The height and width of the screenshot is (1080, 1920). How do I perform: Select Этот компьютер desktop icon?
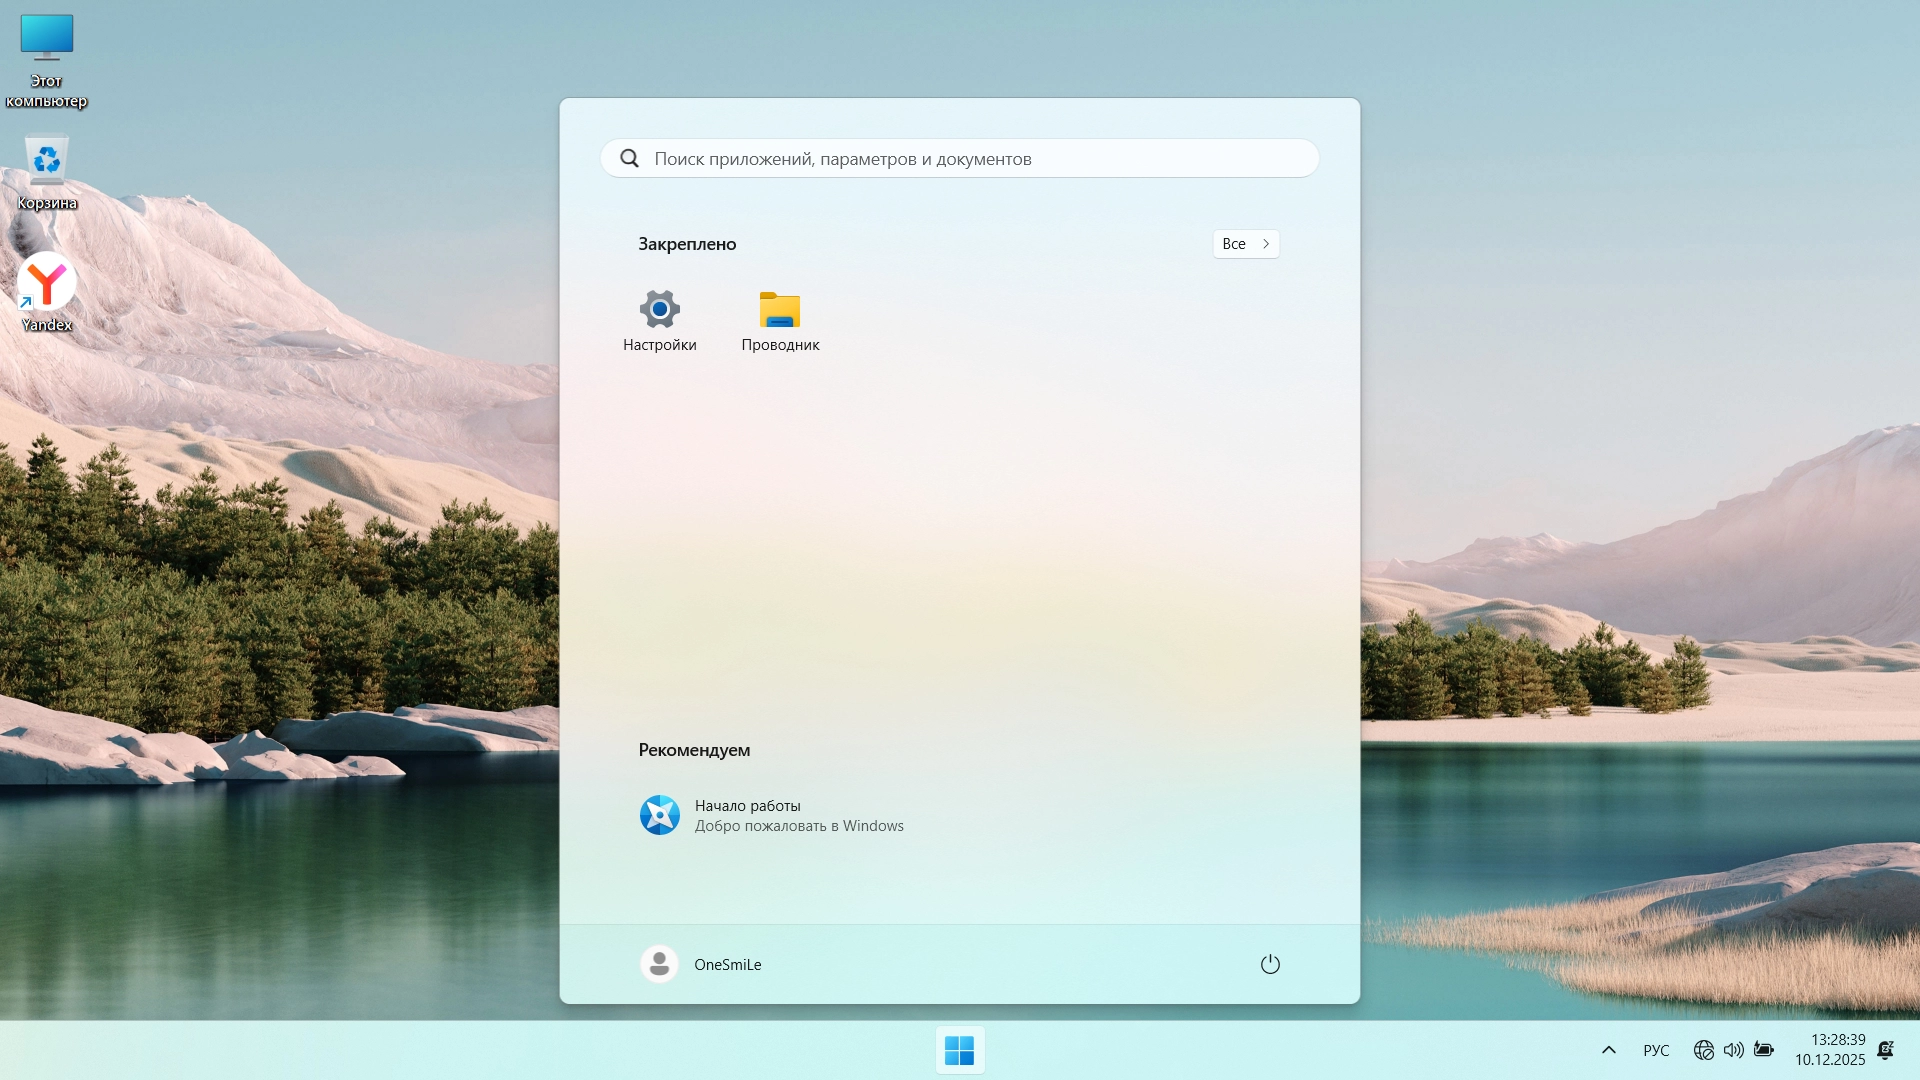click(x=47, y=58)
